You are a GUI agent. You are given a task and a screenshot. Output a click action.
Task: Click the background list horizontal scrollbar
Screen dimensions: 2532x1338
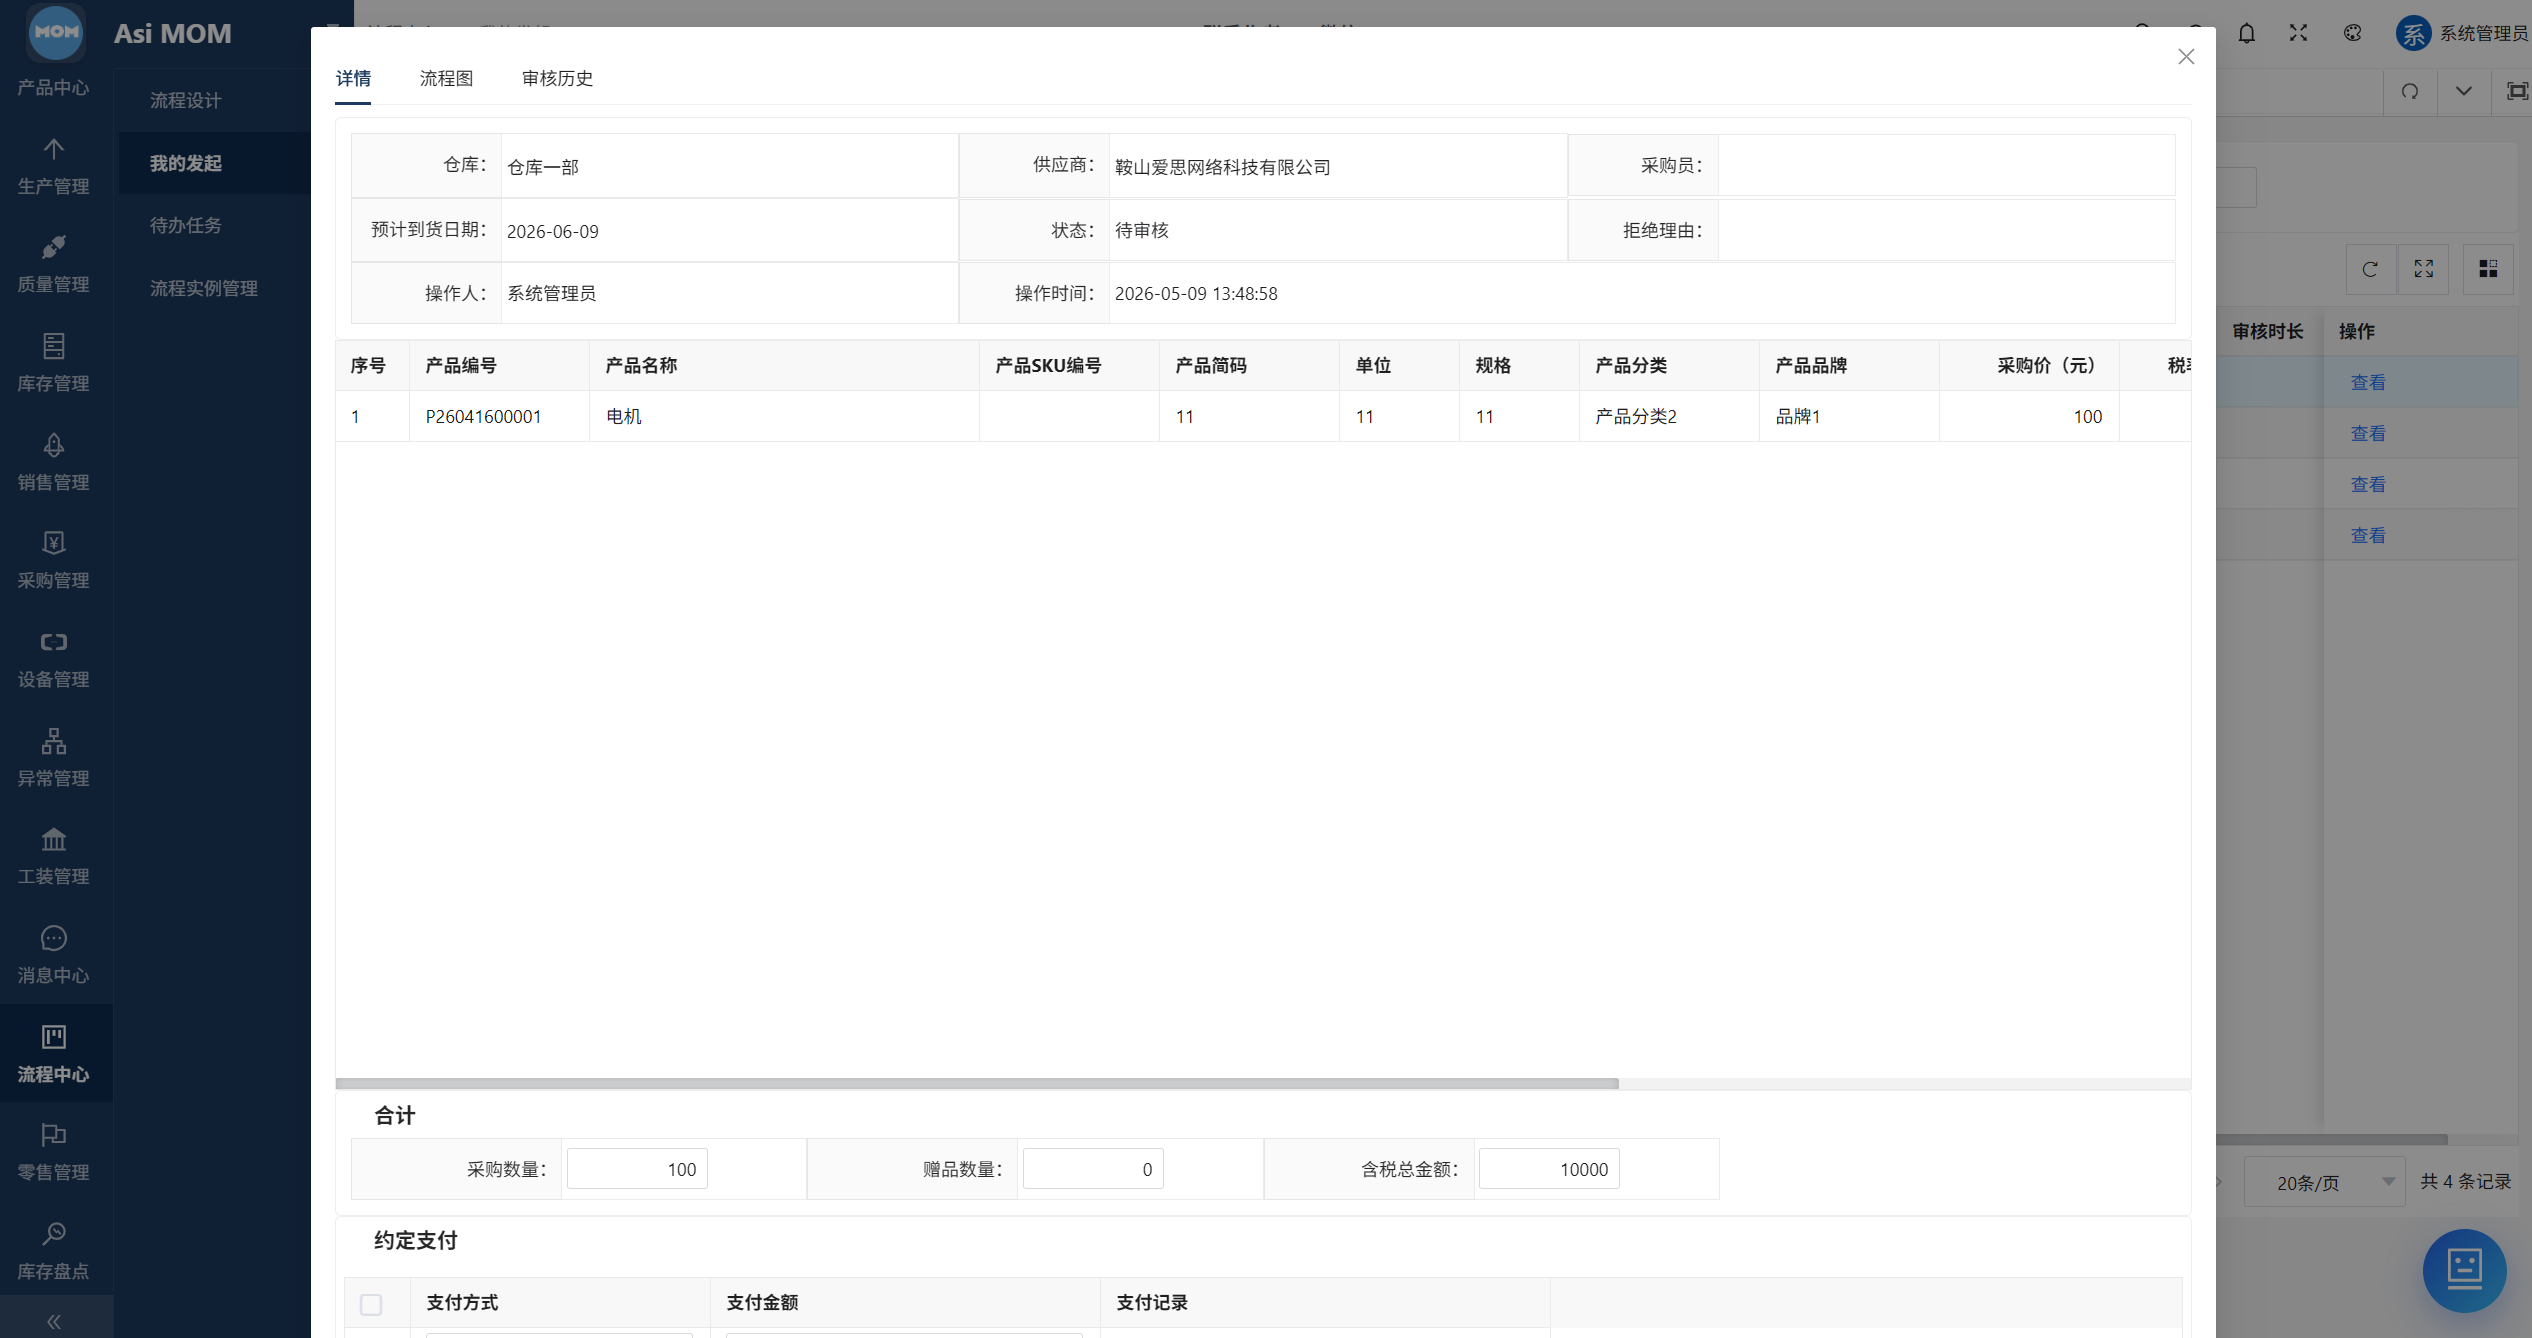click(x=2331, y=1139)
